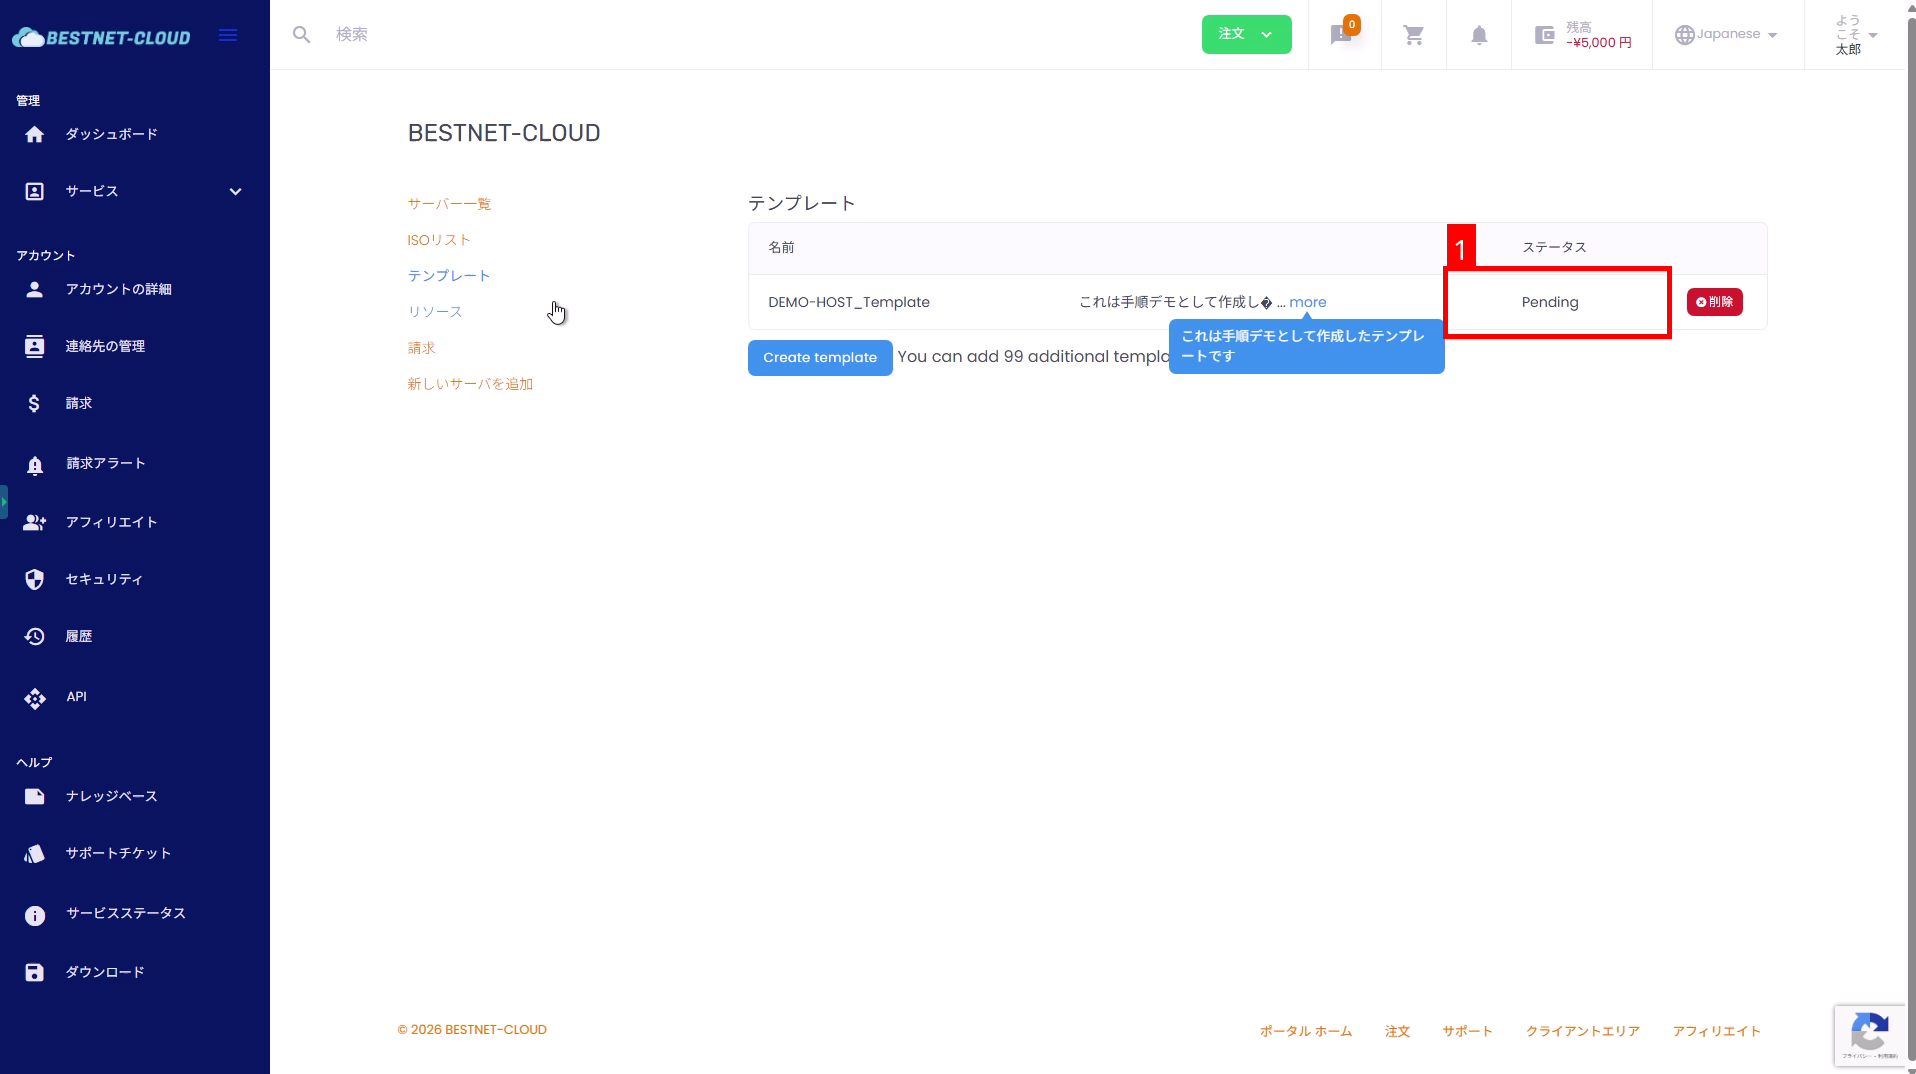Go to Resources in server menu
The width and height of the screenshot is (1916, 1074).
click(434, 312)
